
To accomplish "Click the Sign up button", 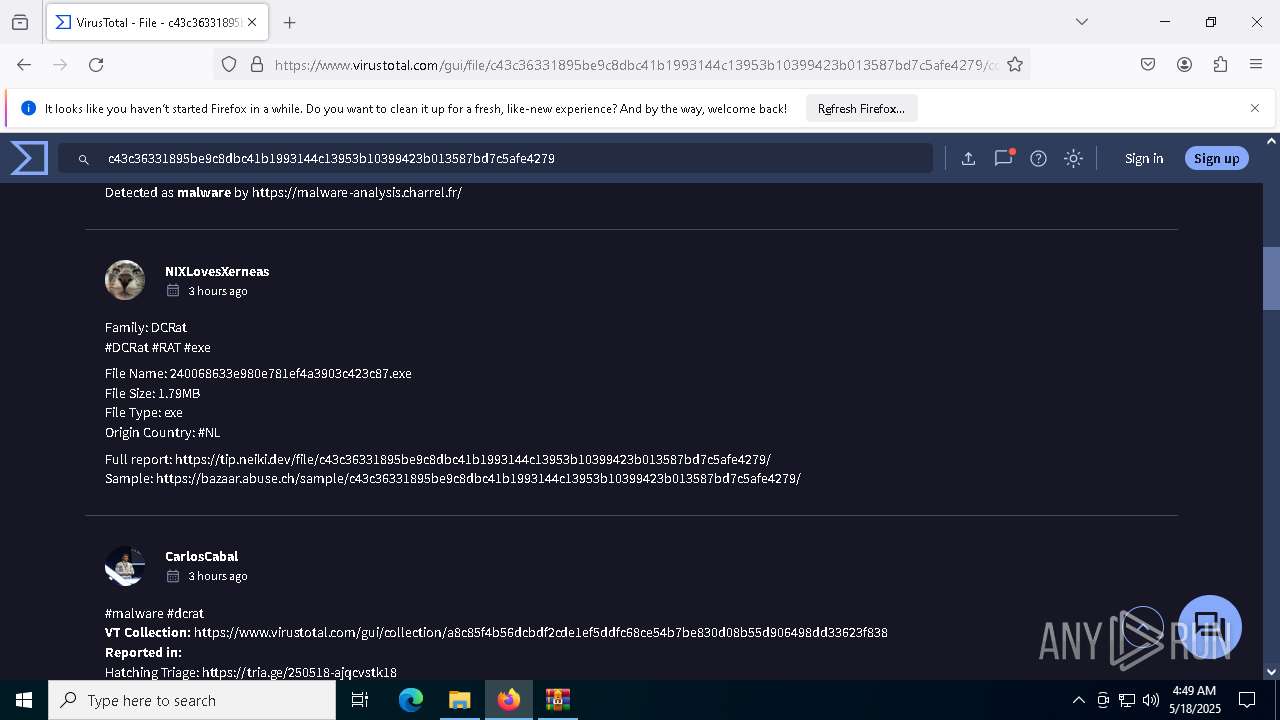I will click(1216, 158).
